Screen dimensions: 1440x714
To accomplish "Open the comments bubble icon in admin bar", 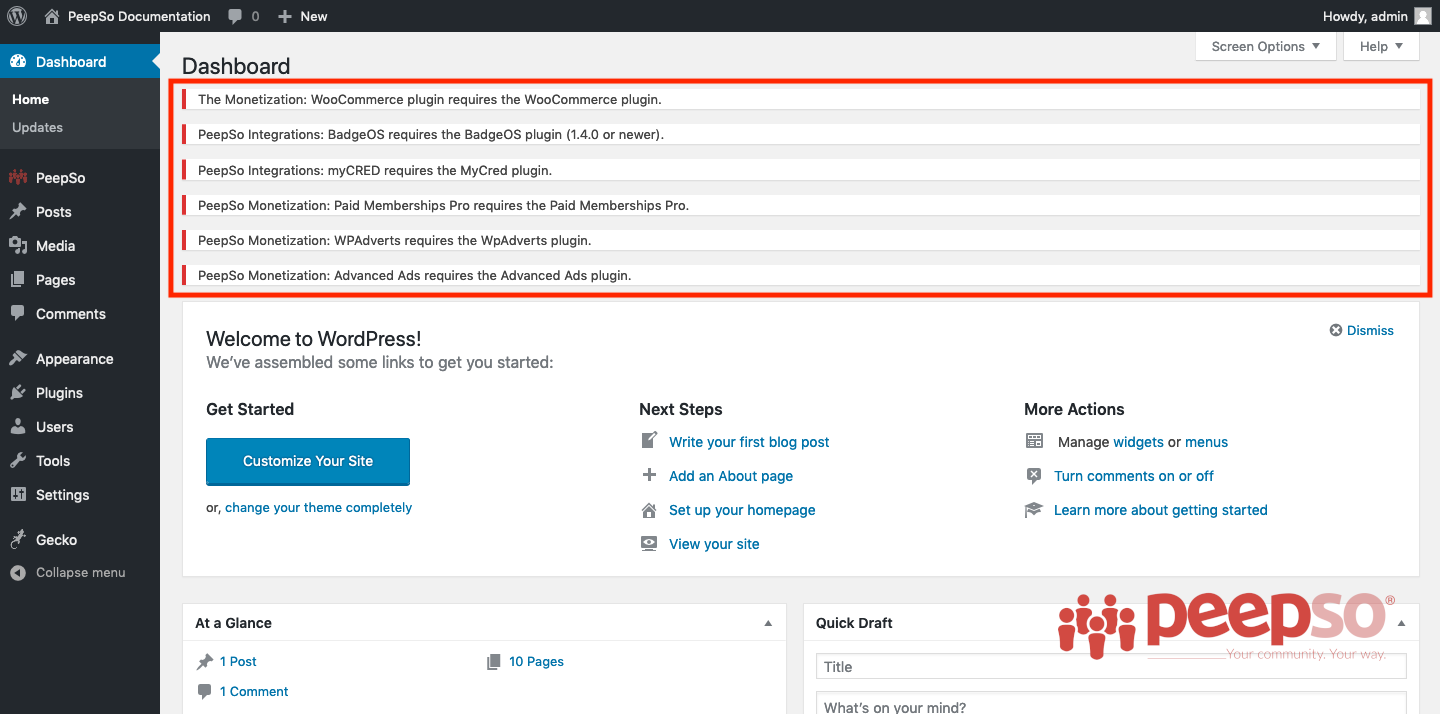I will [x=235, y=16].
